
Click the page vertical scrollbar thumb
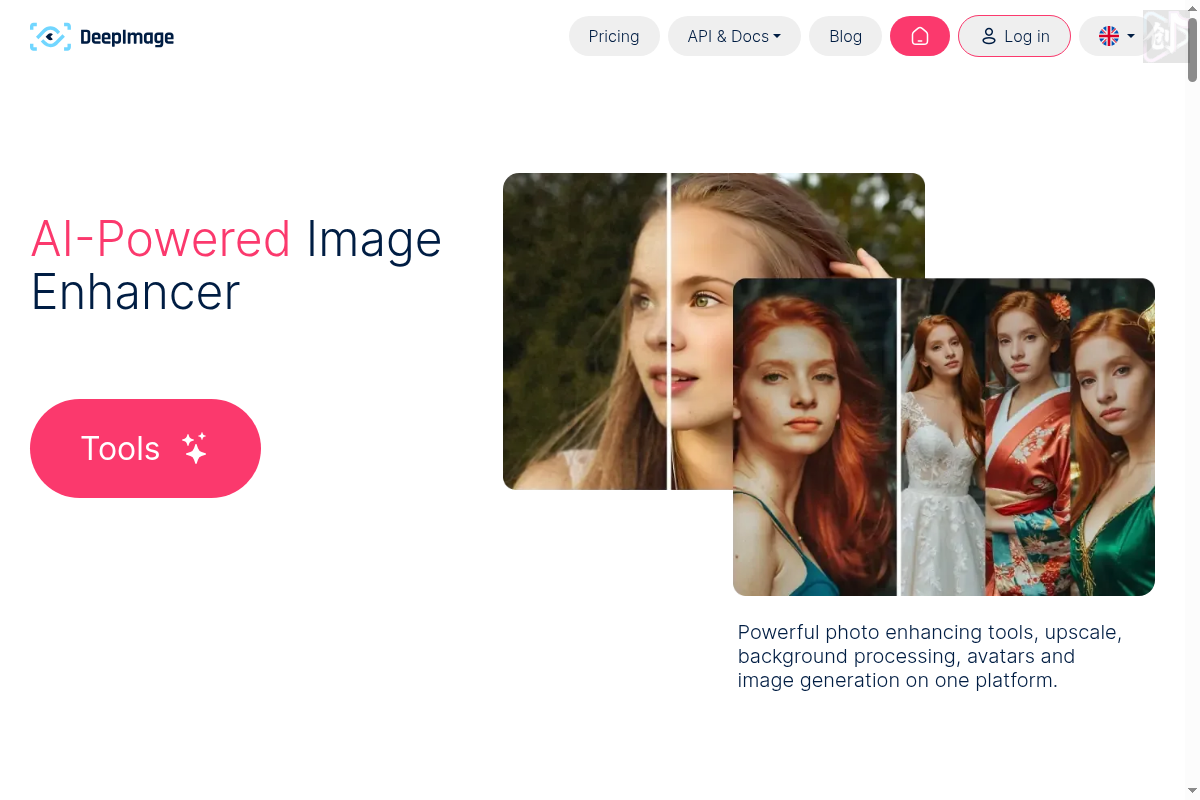click(1192, 45)
